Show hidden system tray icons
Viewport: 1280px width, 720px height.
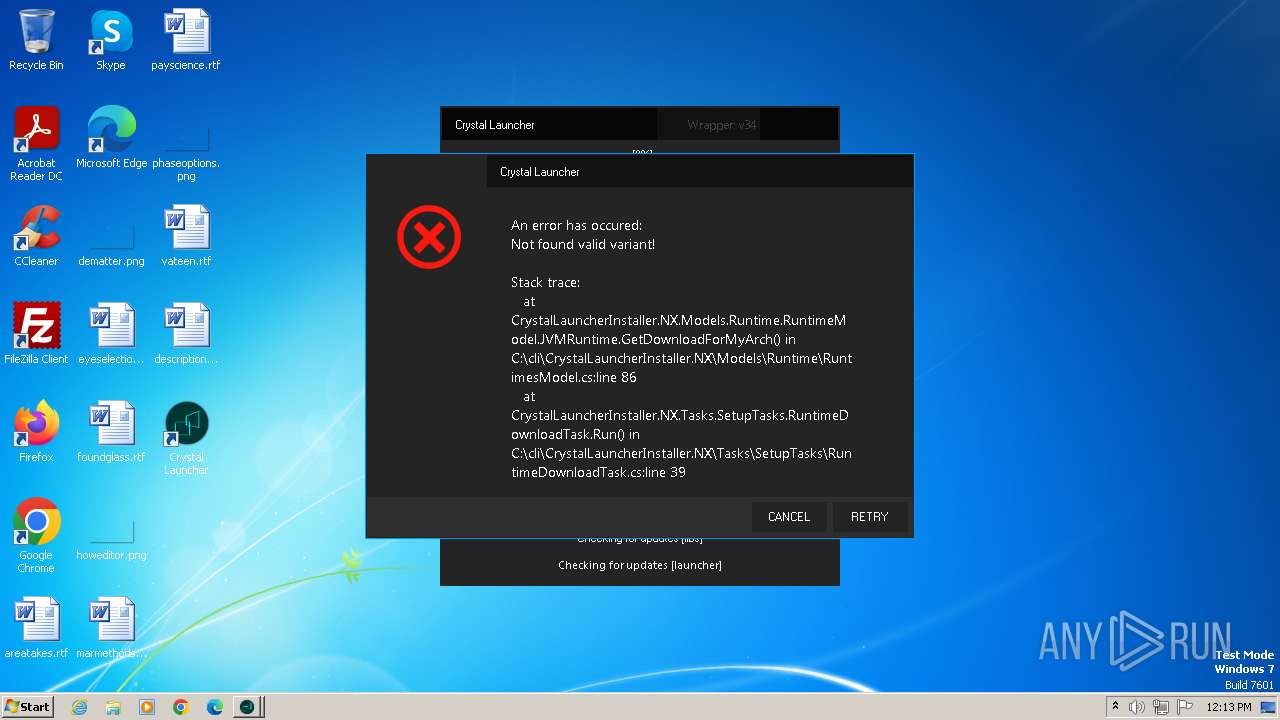pyautogui.click(x=1115, y=706)
